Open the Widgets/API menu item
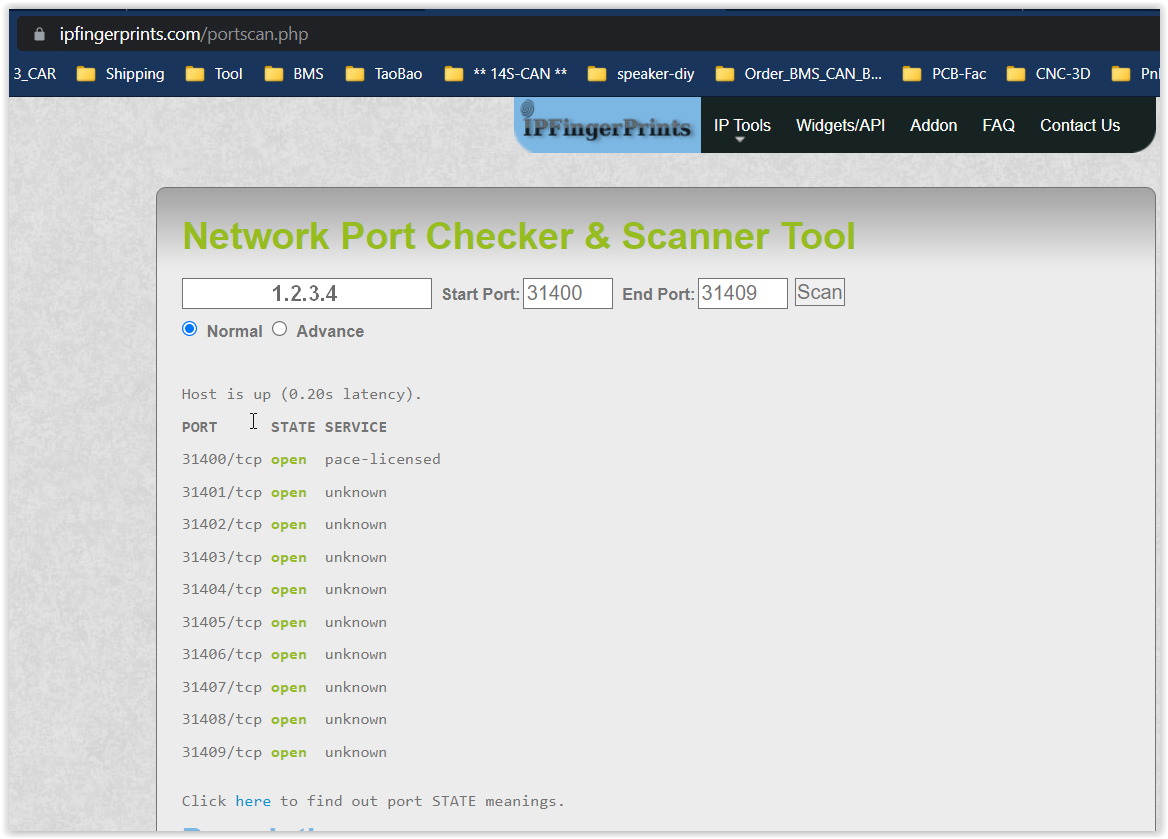Viewport: 1168px width, 839px height. click(840, 125)
